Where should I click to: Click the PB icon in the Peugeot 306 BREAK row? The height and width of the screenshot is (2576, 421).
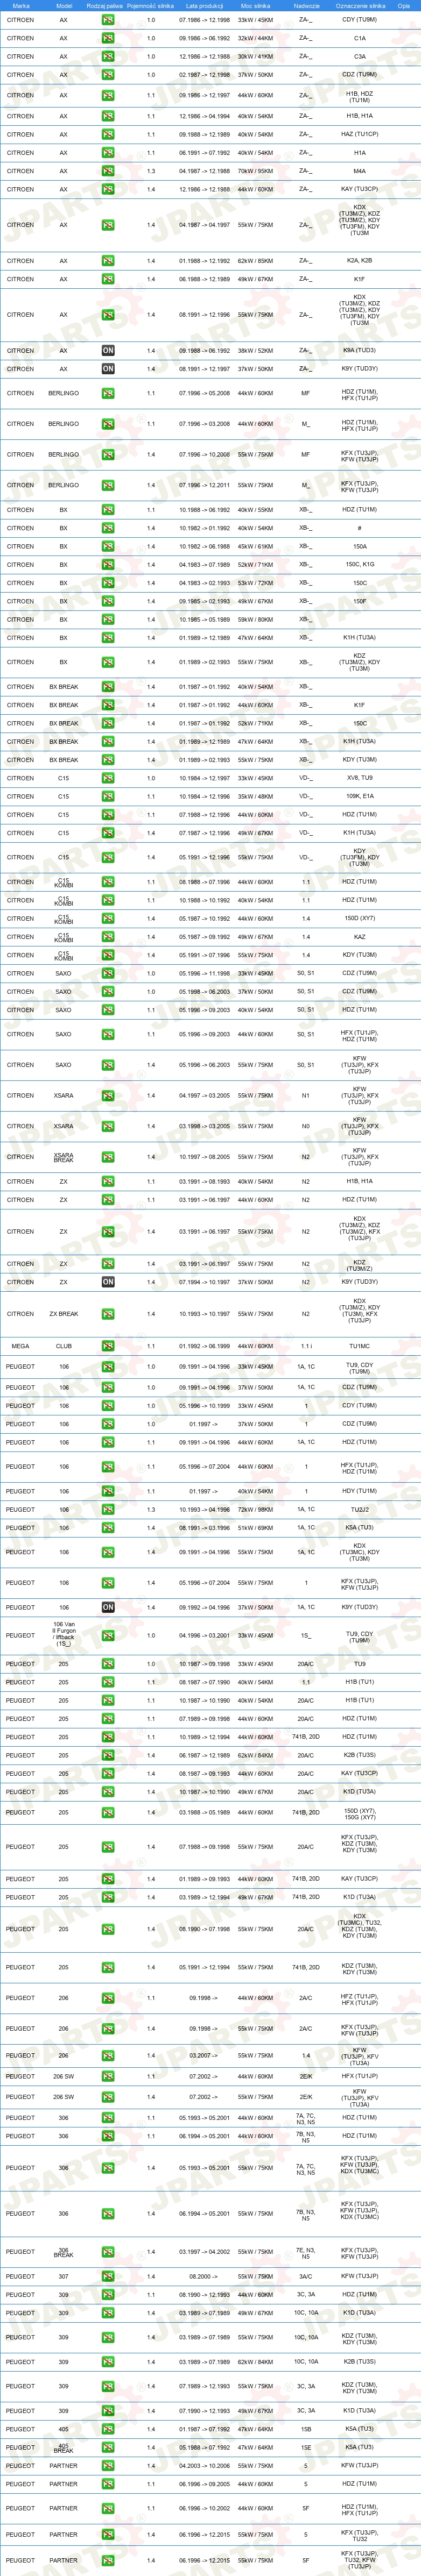[x=108, y=2252]
